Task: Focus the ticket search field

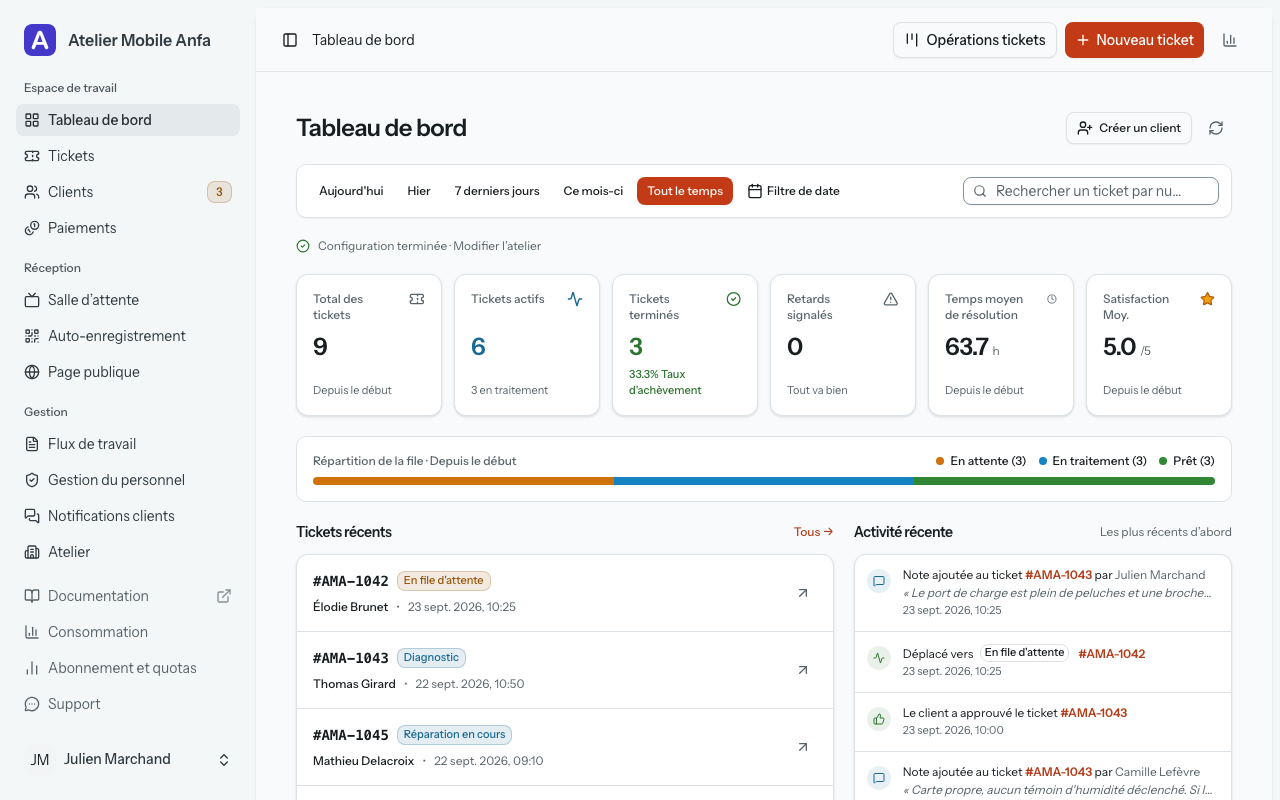Action: pyautogui.click(x=1091, y=191)
